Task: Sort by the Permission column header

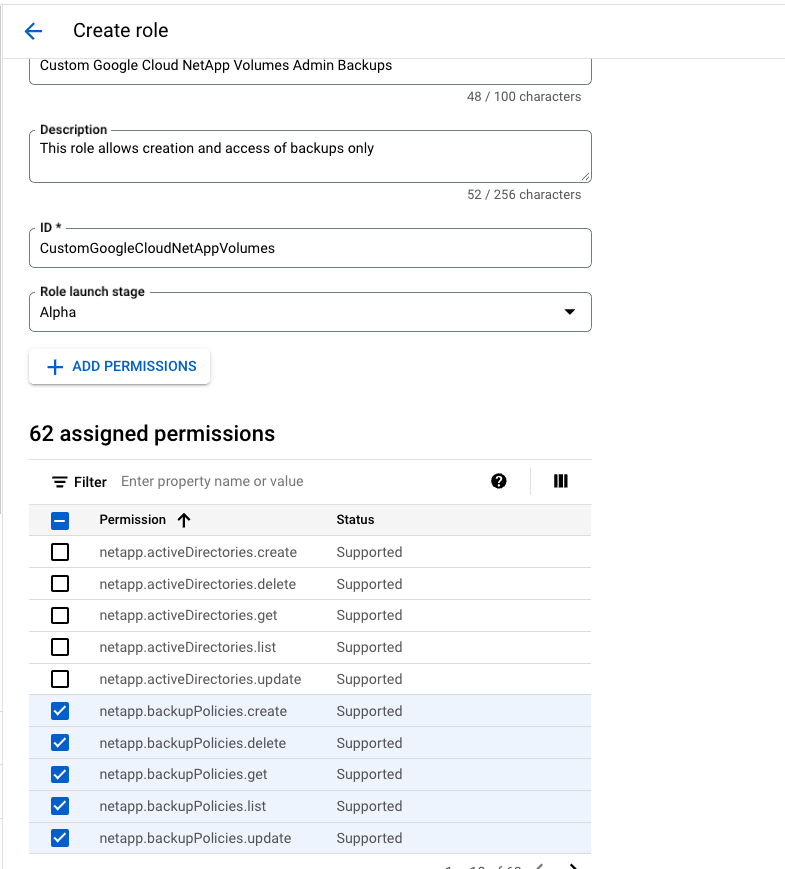Action: 133,520
